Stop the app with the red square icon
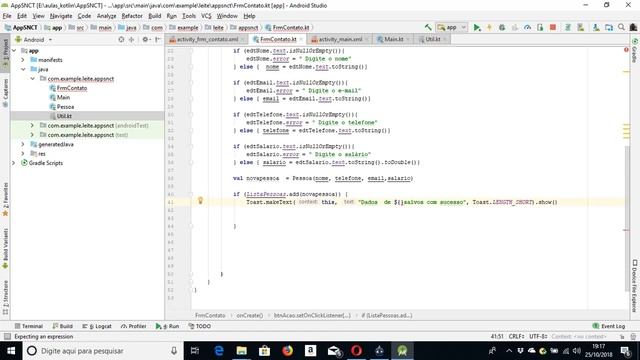Viewport: 640px width, 360px height. (x=553, y=27)
